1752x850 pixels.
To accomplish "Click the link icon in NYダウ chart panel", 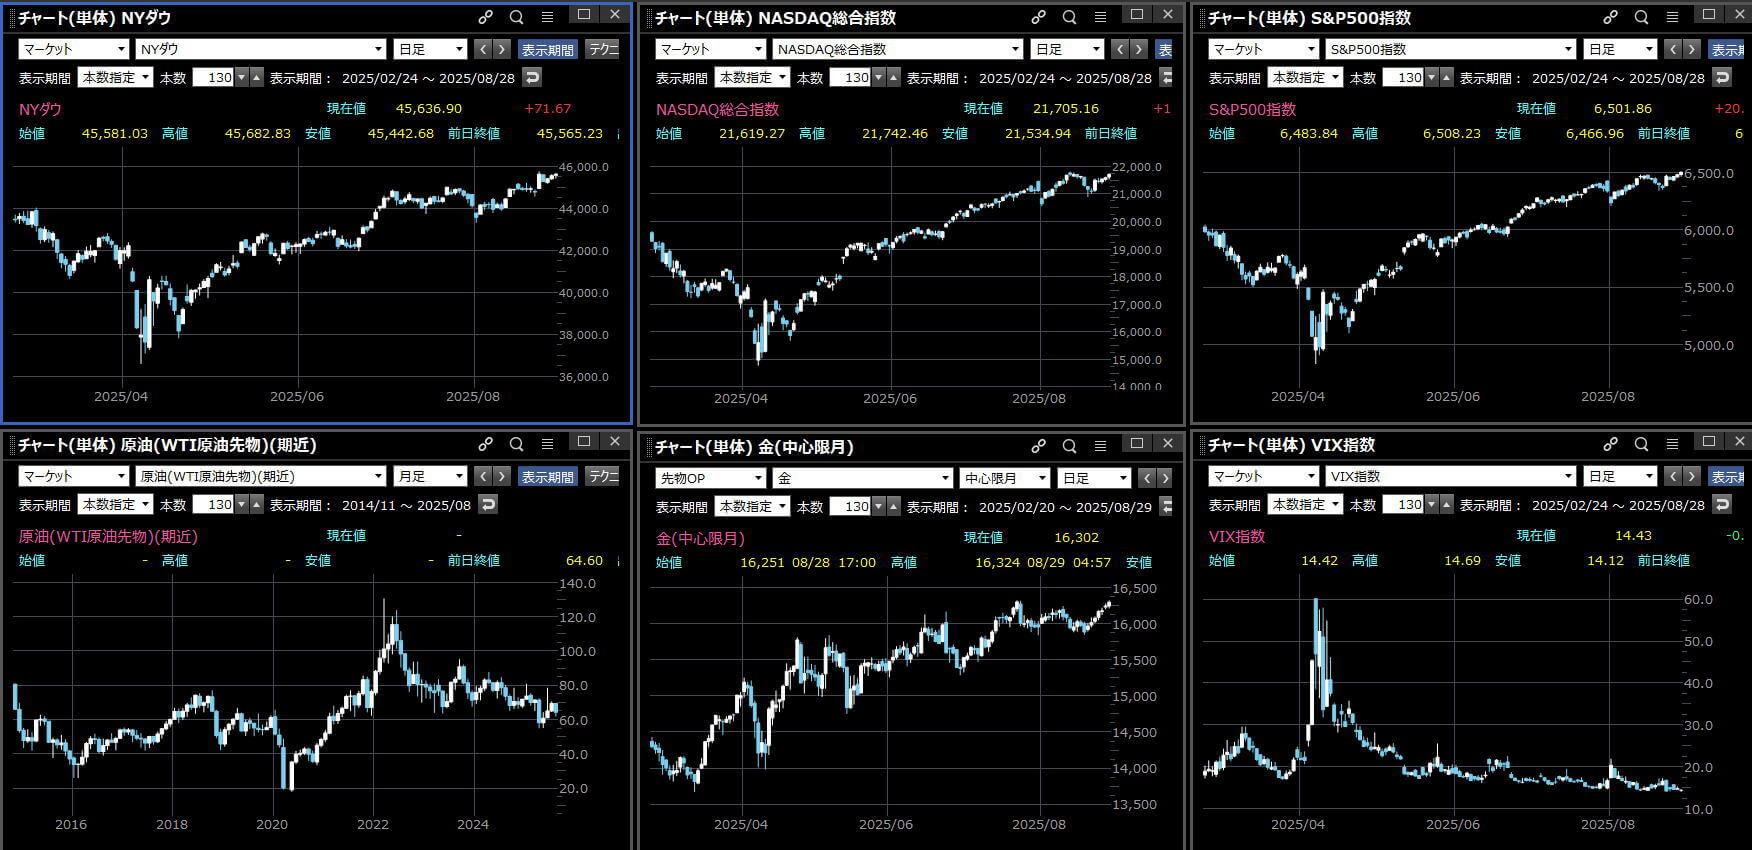I will (x=485, y=17).
